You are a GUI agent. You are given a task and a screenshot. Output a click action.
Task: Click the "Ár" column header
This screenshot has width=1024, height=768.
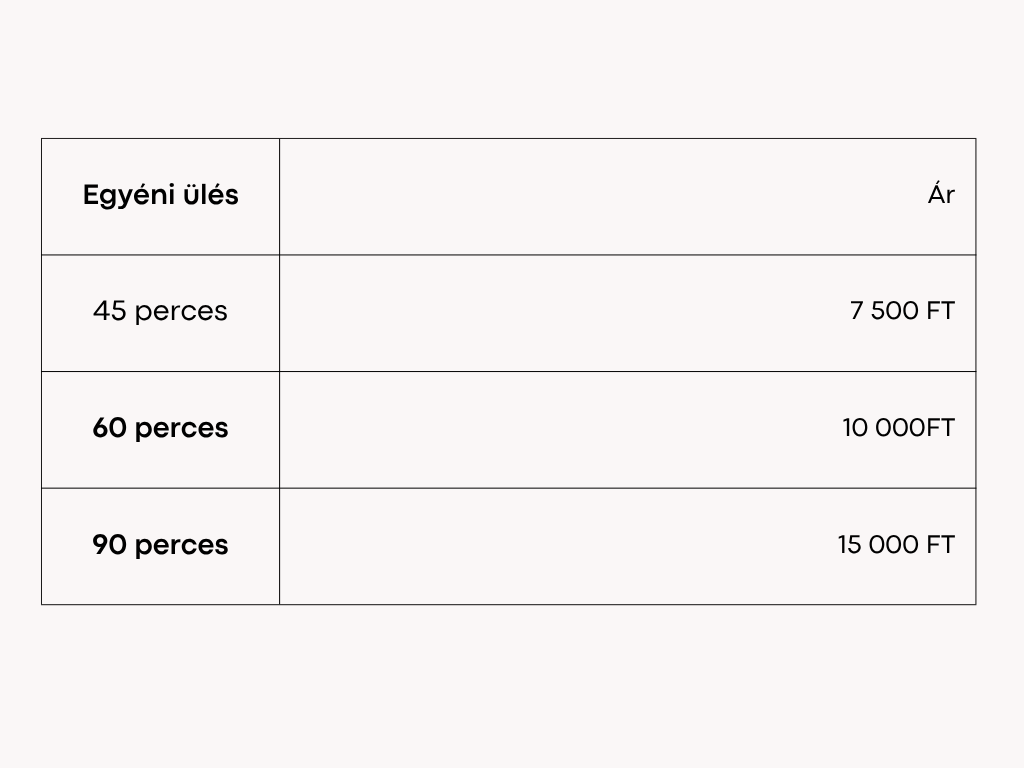pos(941,195)
